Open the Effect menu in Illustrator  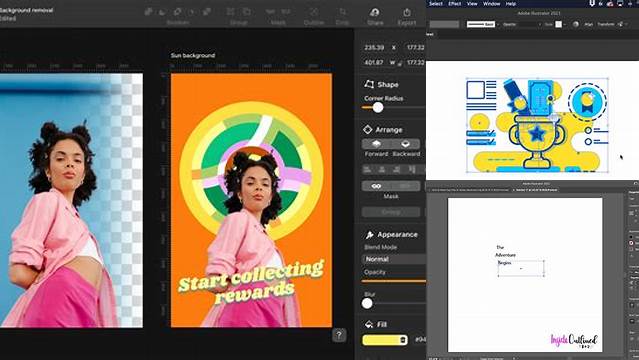(x=454, y=4)
